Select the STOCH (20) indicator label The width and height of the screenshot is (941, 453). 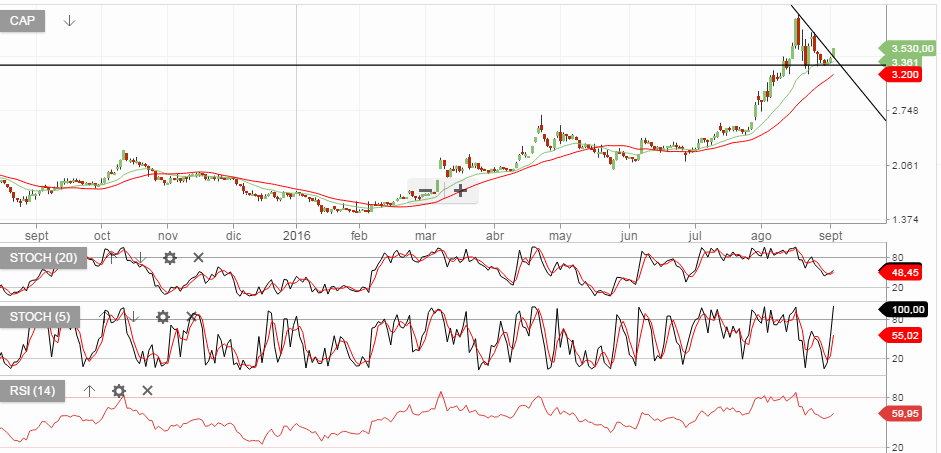tap(41, 258)
